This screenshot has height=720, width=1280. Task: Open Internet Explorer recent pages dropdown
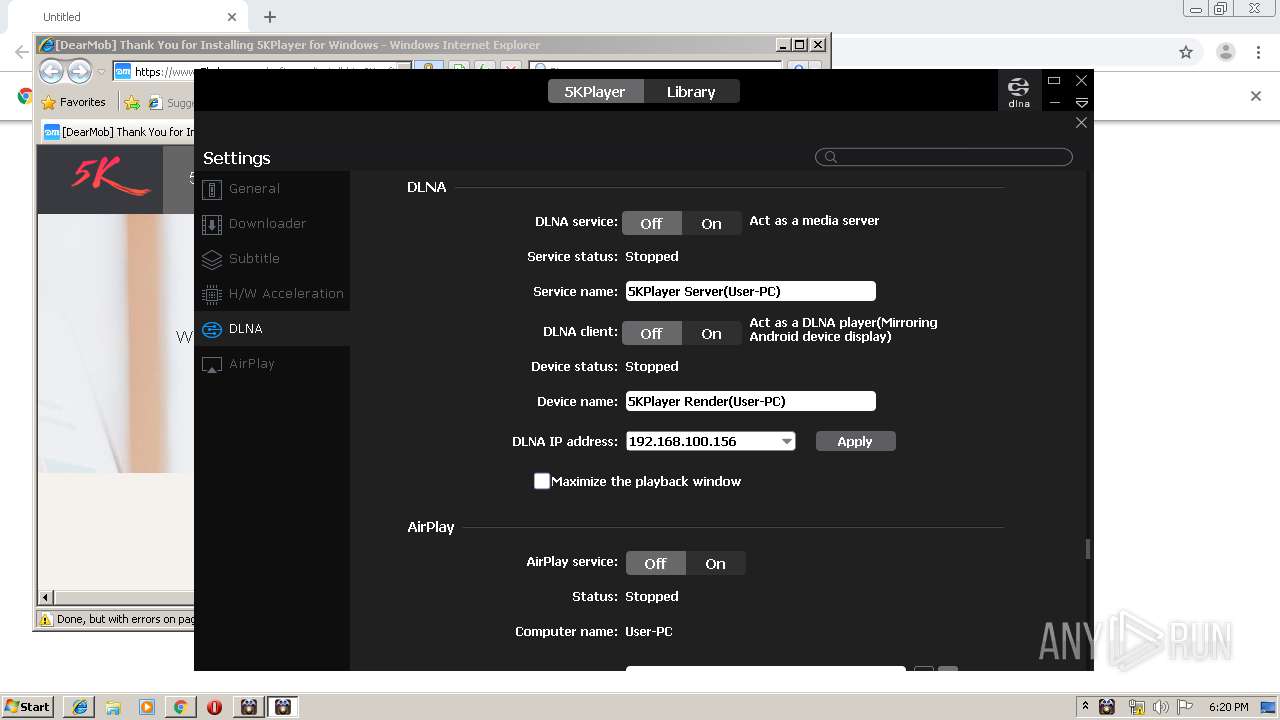[101, 72]
